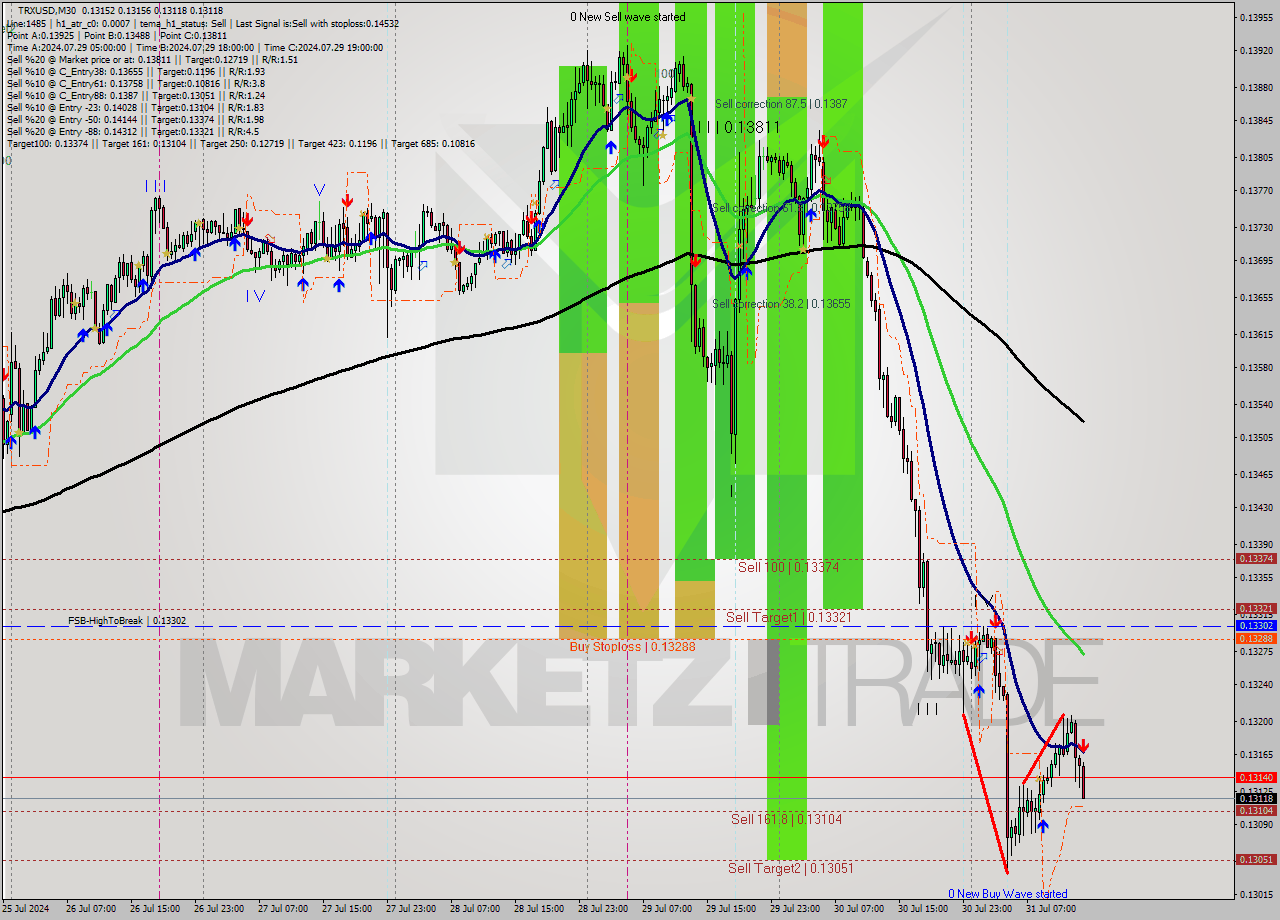Click the '31 Jul 07:00' time axis label
Screen dimensions: 1280x920
[x=1050, y=909]
